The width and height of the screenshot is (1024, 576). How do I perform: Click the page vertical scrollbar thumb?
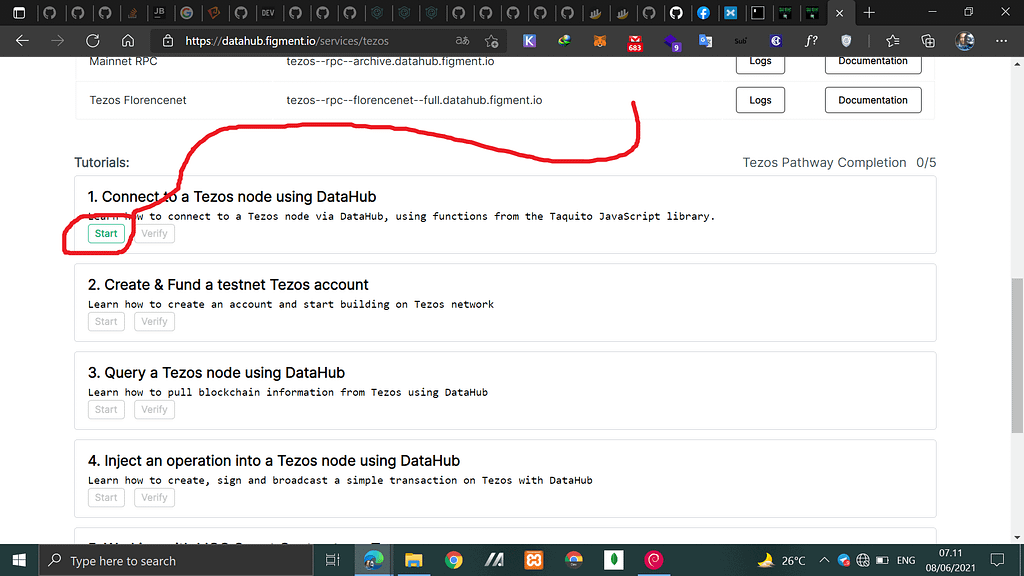pos(1017,355)
